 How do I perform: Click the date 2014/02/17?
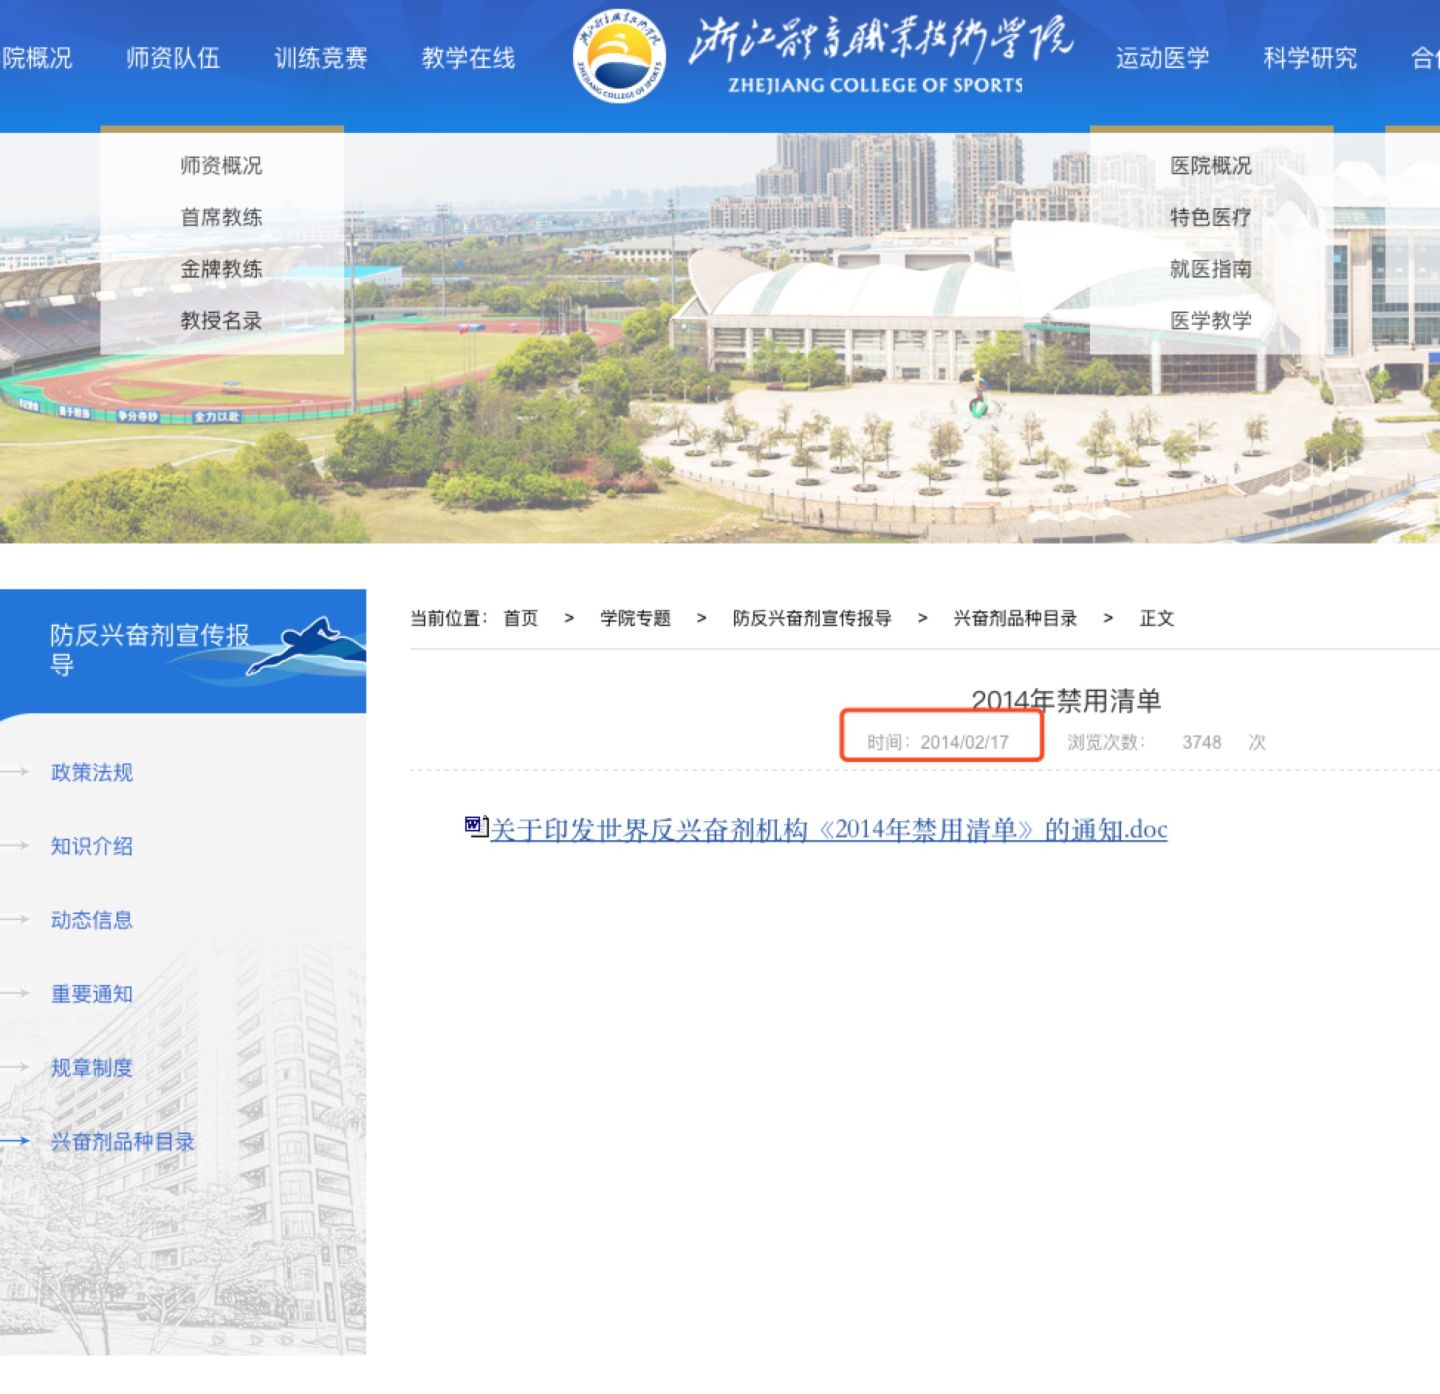[x=965, y=742]
